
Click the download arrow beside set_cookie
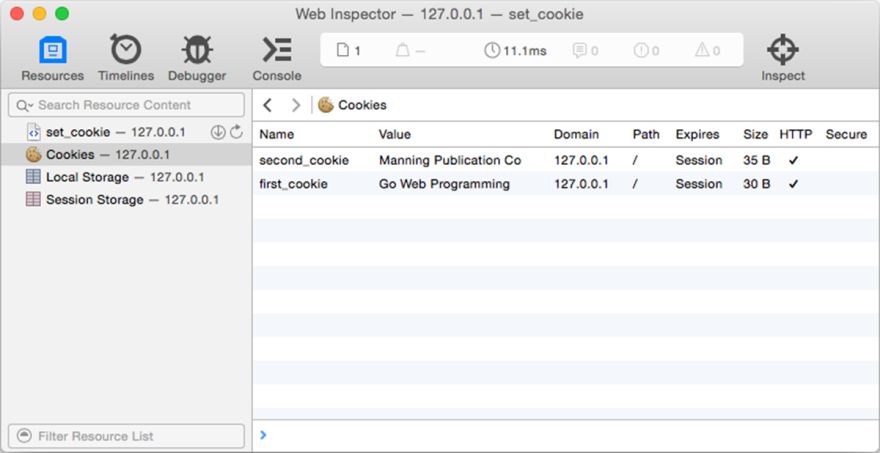click(218, 132)
